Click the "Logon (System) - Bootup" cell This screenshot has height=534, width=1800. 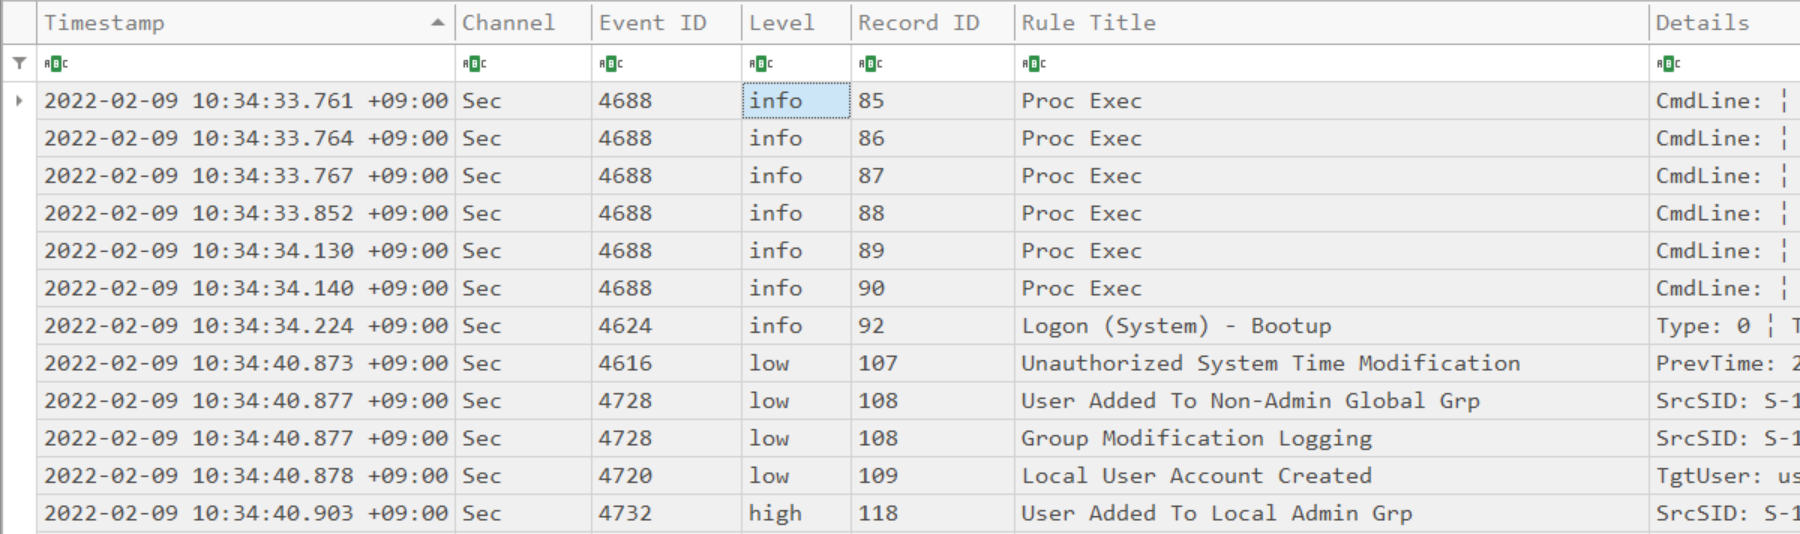pyautogui.click(x=1176, y=326)
